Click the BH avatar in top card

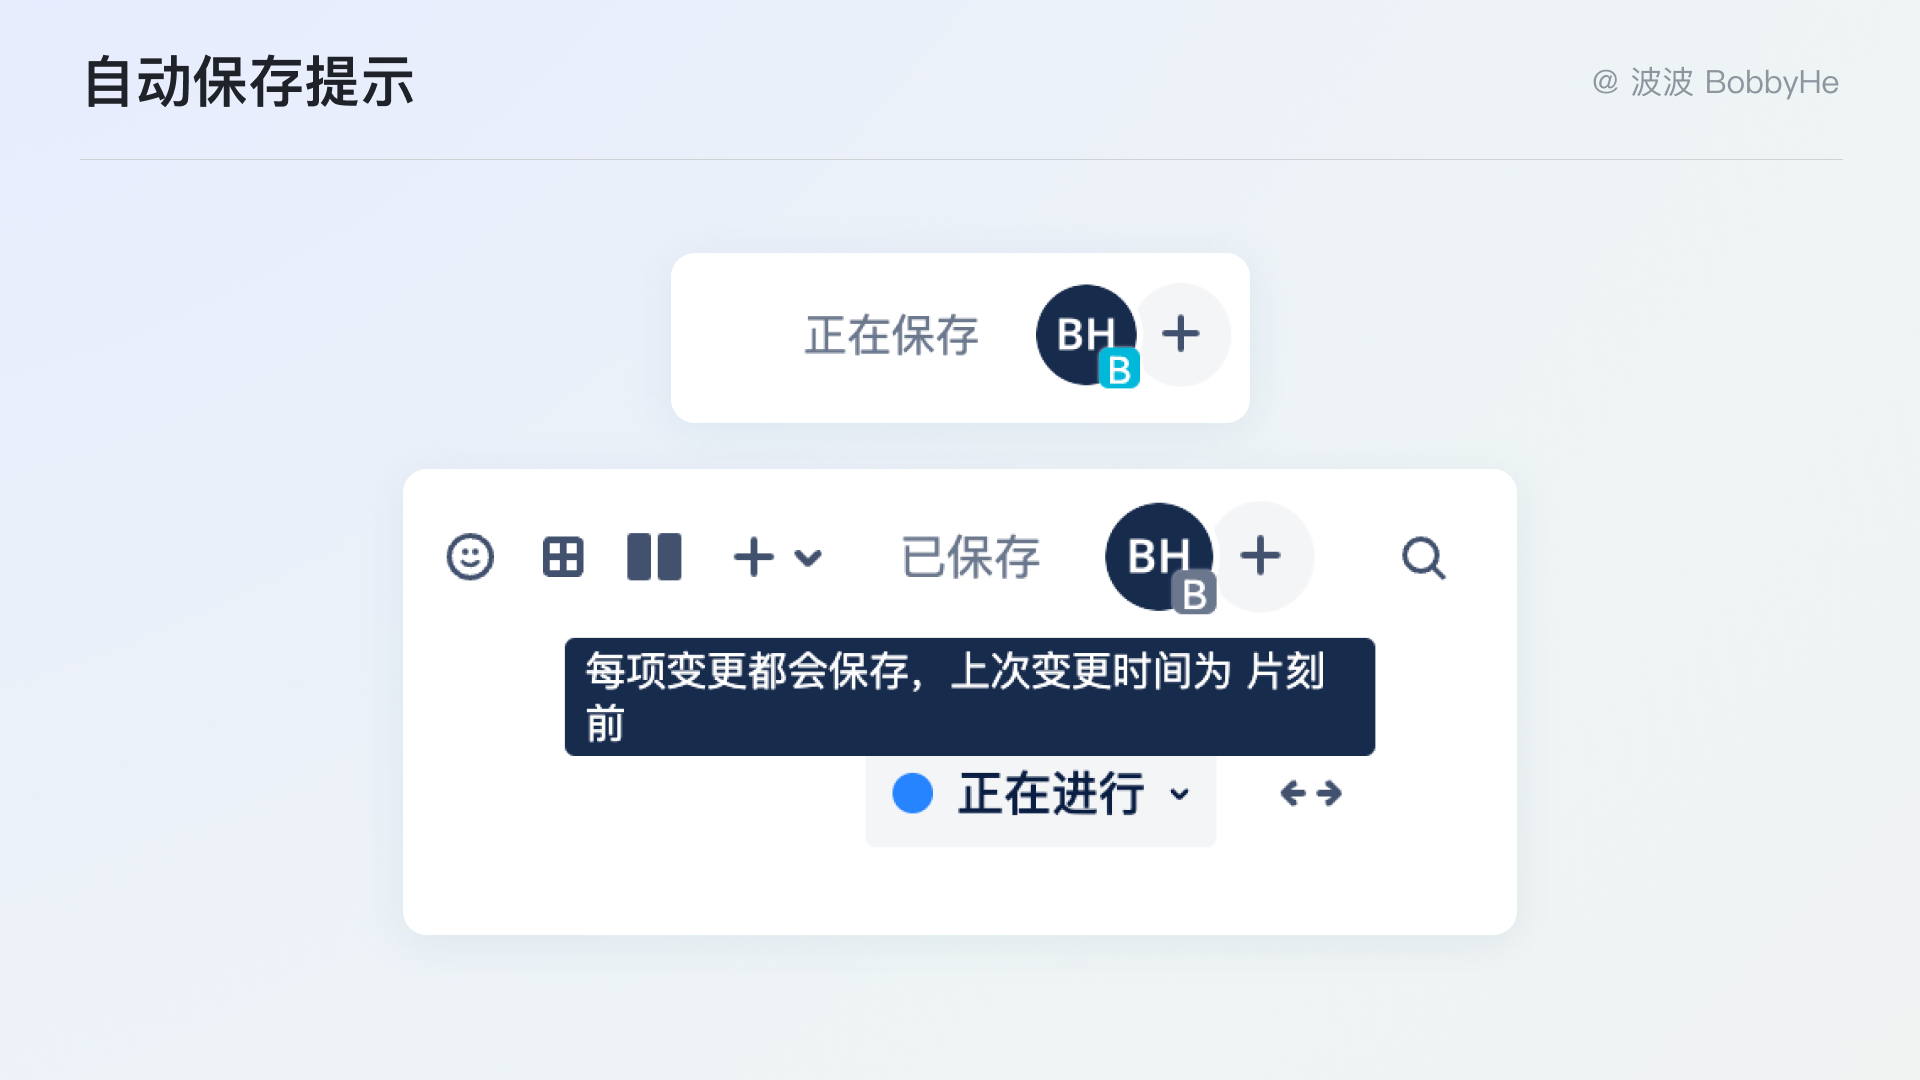click(1086, 334)
